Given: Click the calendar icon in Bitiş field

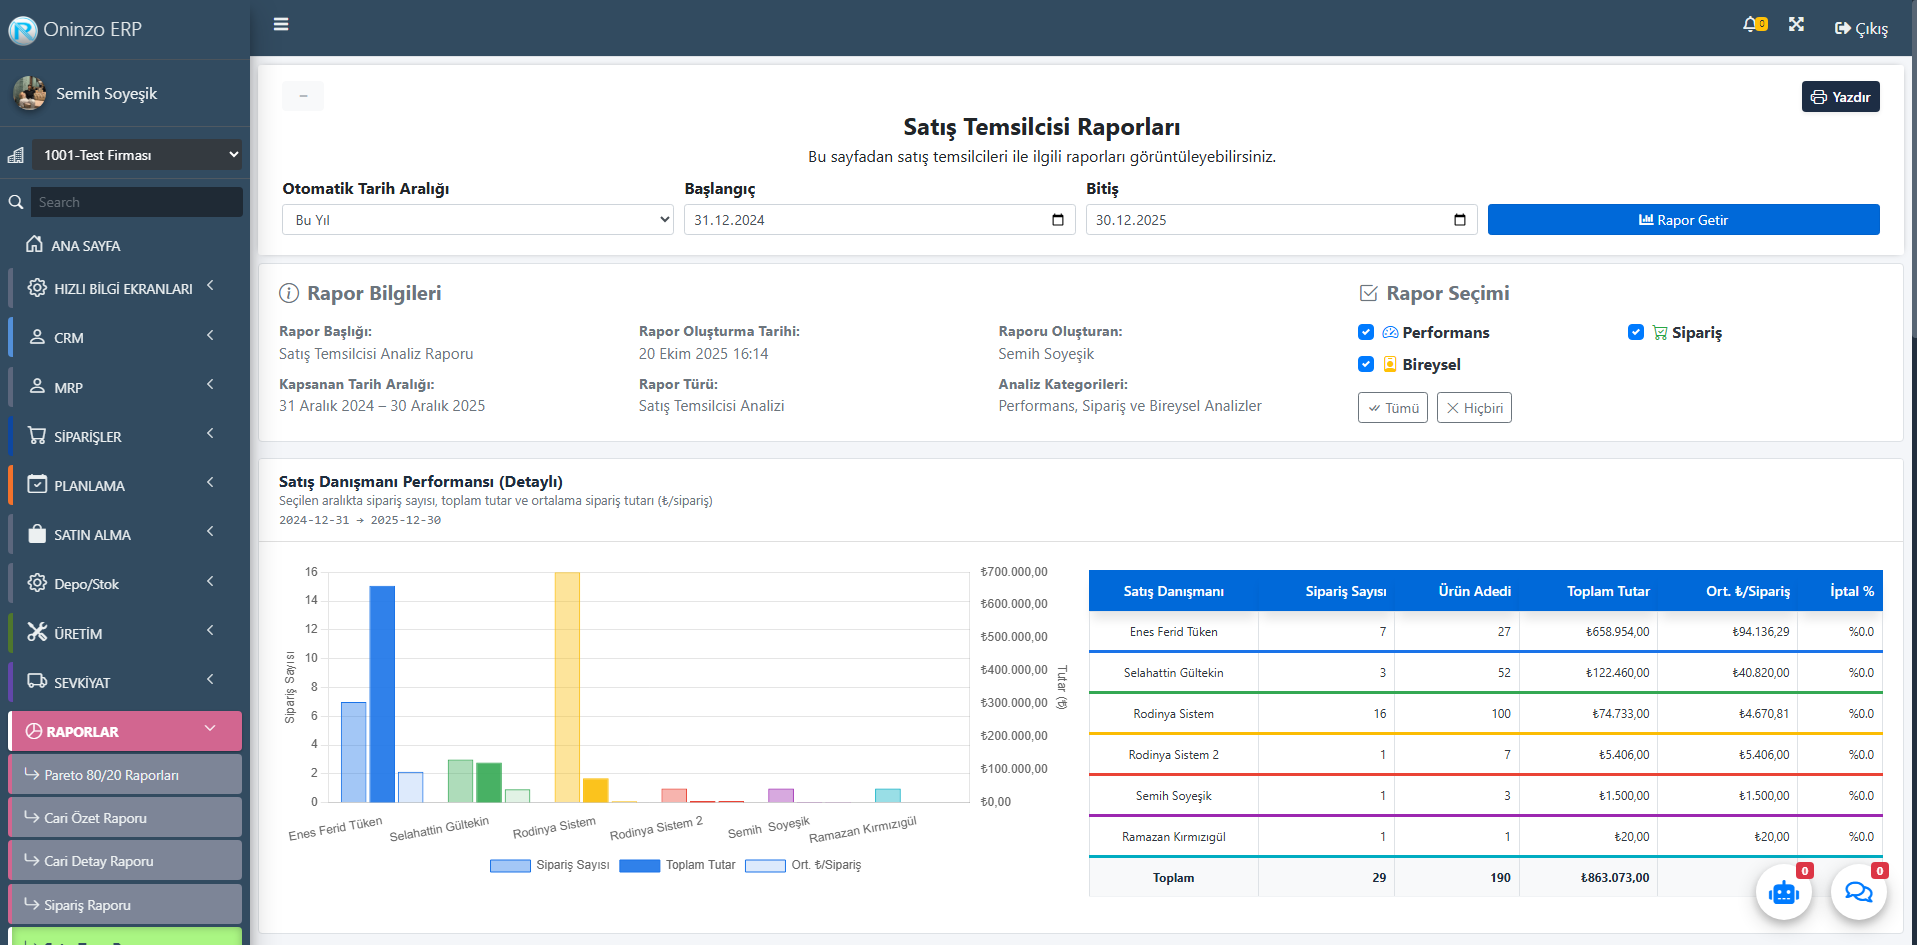Looking at the screenshot, I should pos(1460,220).
